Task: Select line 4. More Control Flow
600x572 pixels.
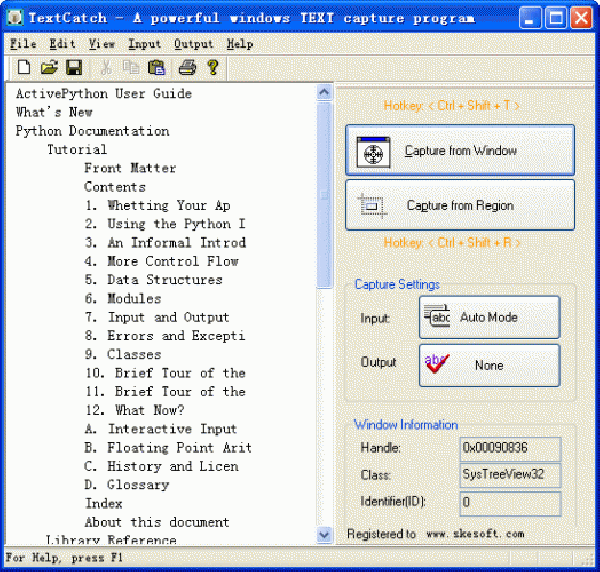Action: (x=161, y=261)
